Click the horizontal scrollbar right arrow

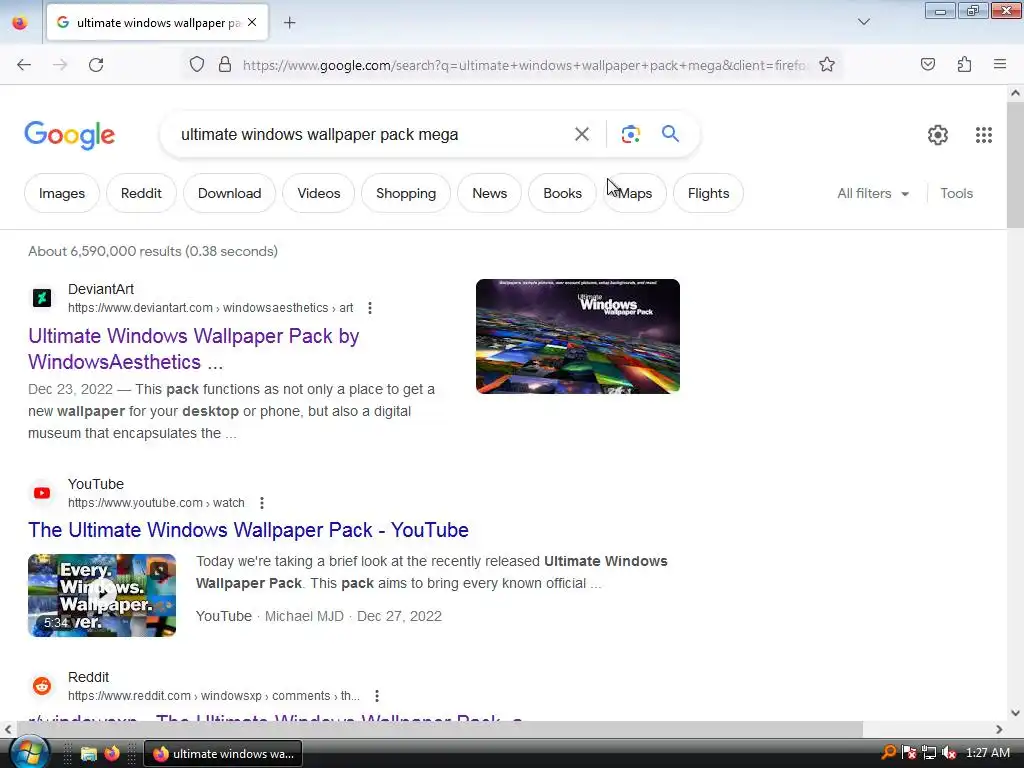(999, 729)
